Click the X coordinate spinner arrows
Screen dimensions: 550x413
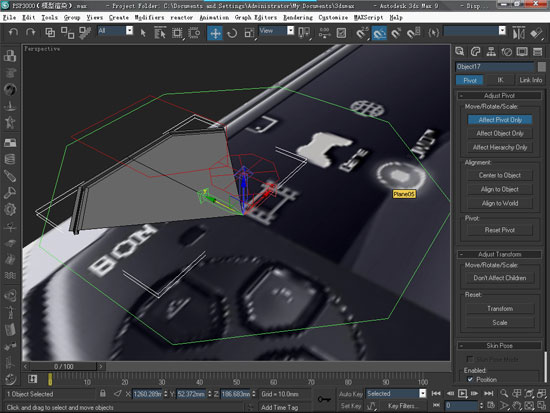[x=166, y=394]
